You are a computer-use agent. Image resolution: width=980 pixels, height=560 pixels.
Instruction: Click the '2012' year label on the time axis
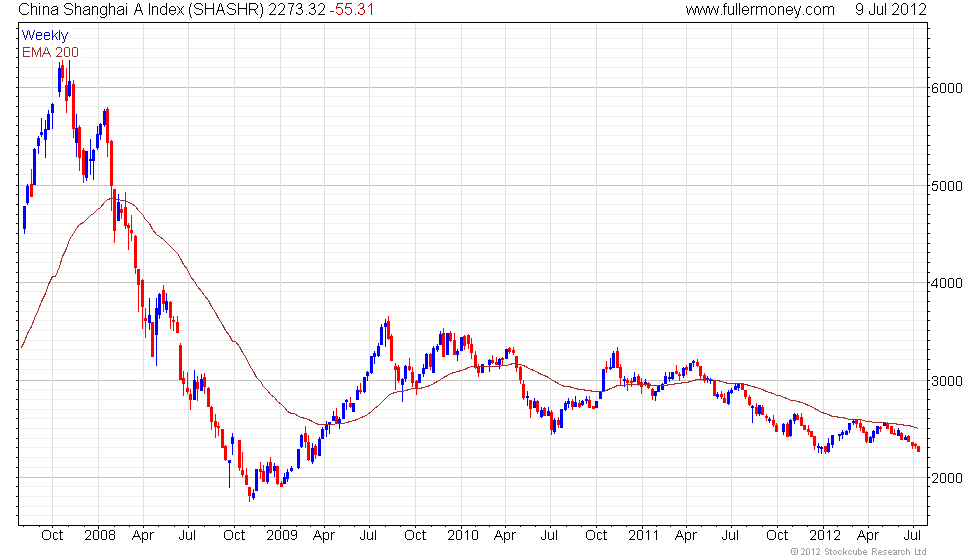[825, 536]
